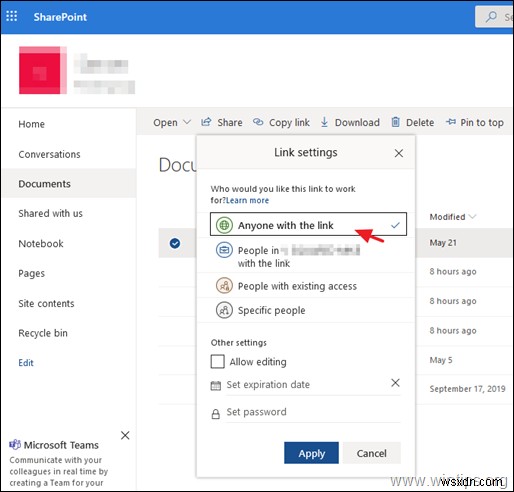
Task: Click the Apply button
Action: point(311,453)
